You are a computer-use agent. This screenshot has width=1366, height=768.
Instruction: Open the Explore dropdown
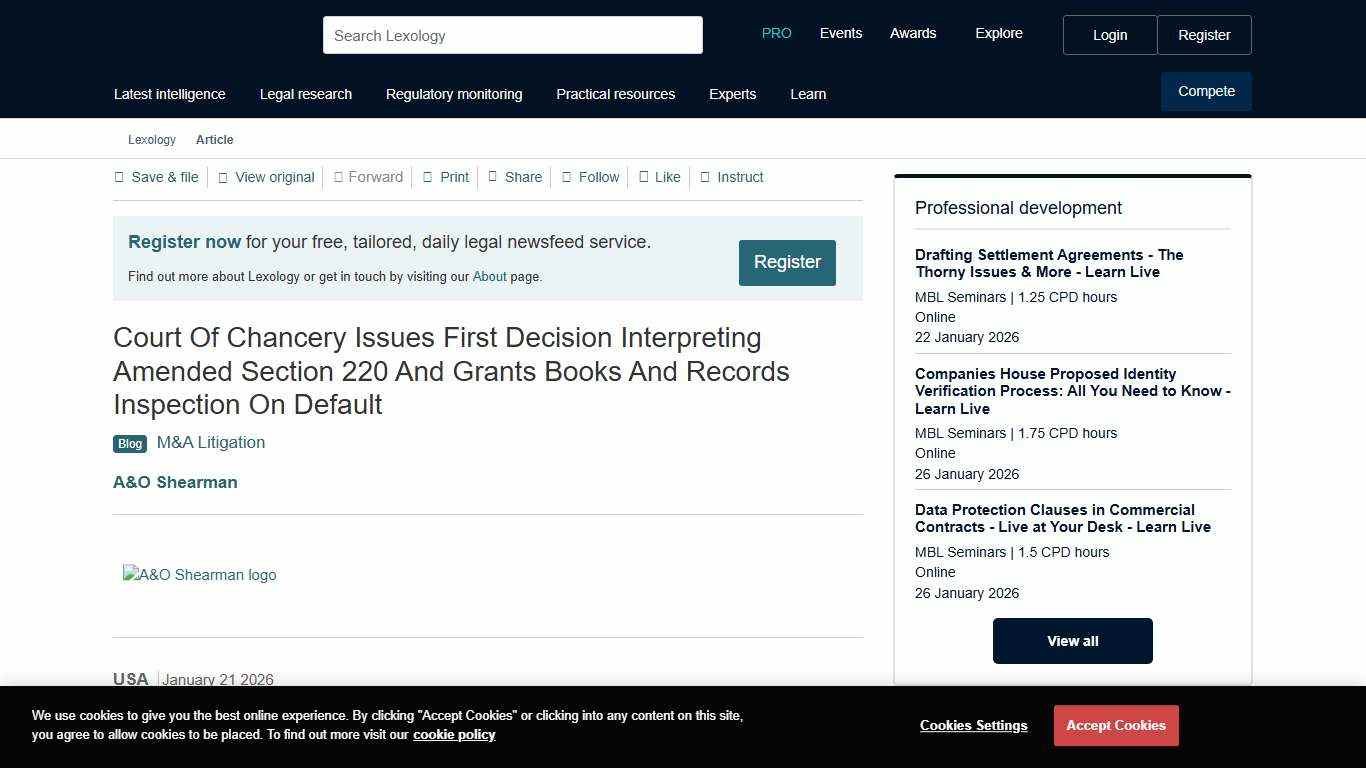998,33
